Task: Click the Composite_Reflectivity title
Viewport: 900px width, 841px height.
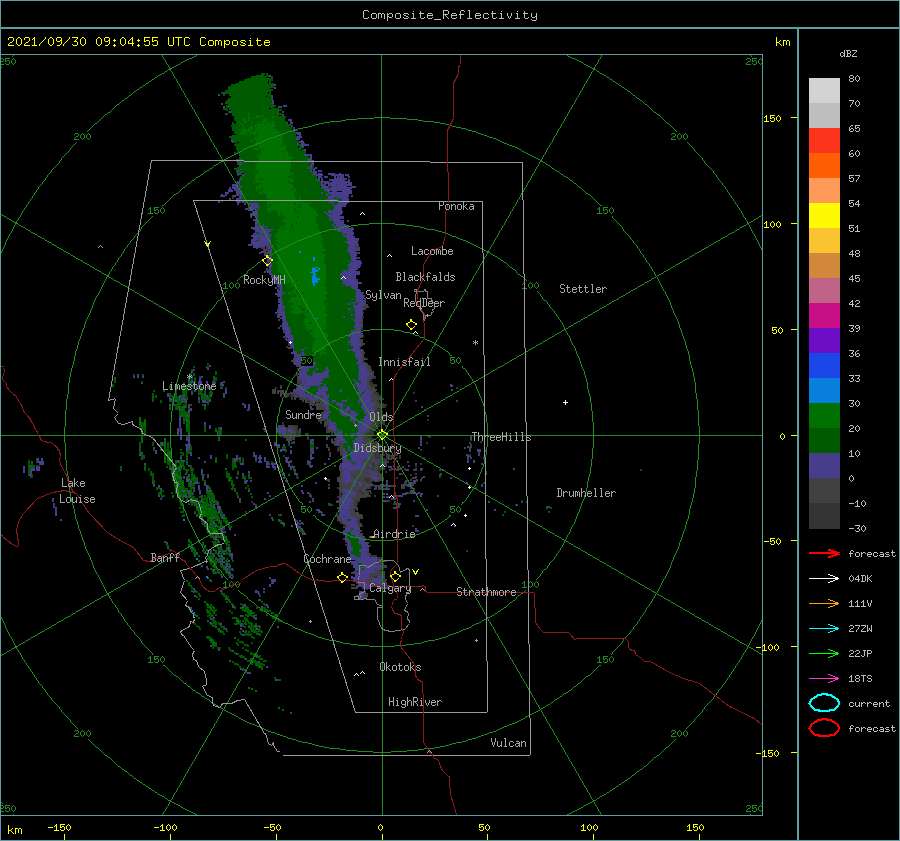Action: (x=450, y=15)
